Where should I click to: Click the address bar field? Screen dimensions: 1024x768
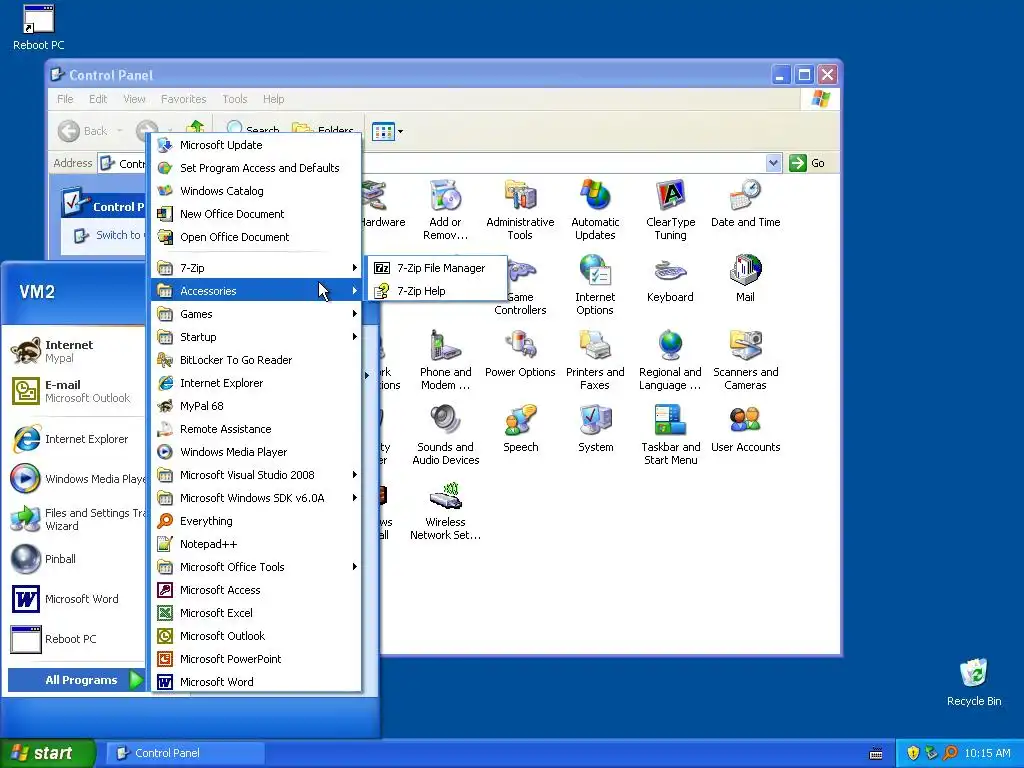click(439, 163)
